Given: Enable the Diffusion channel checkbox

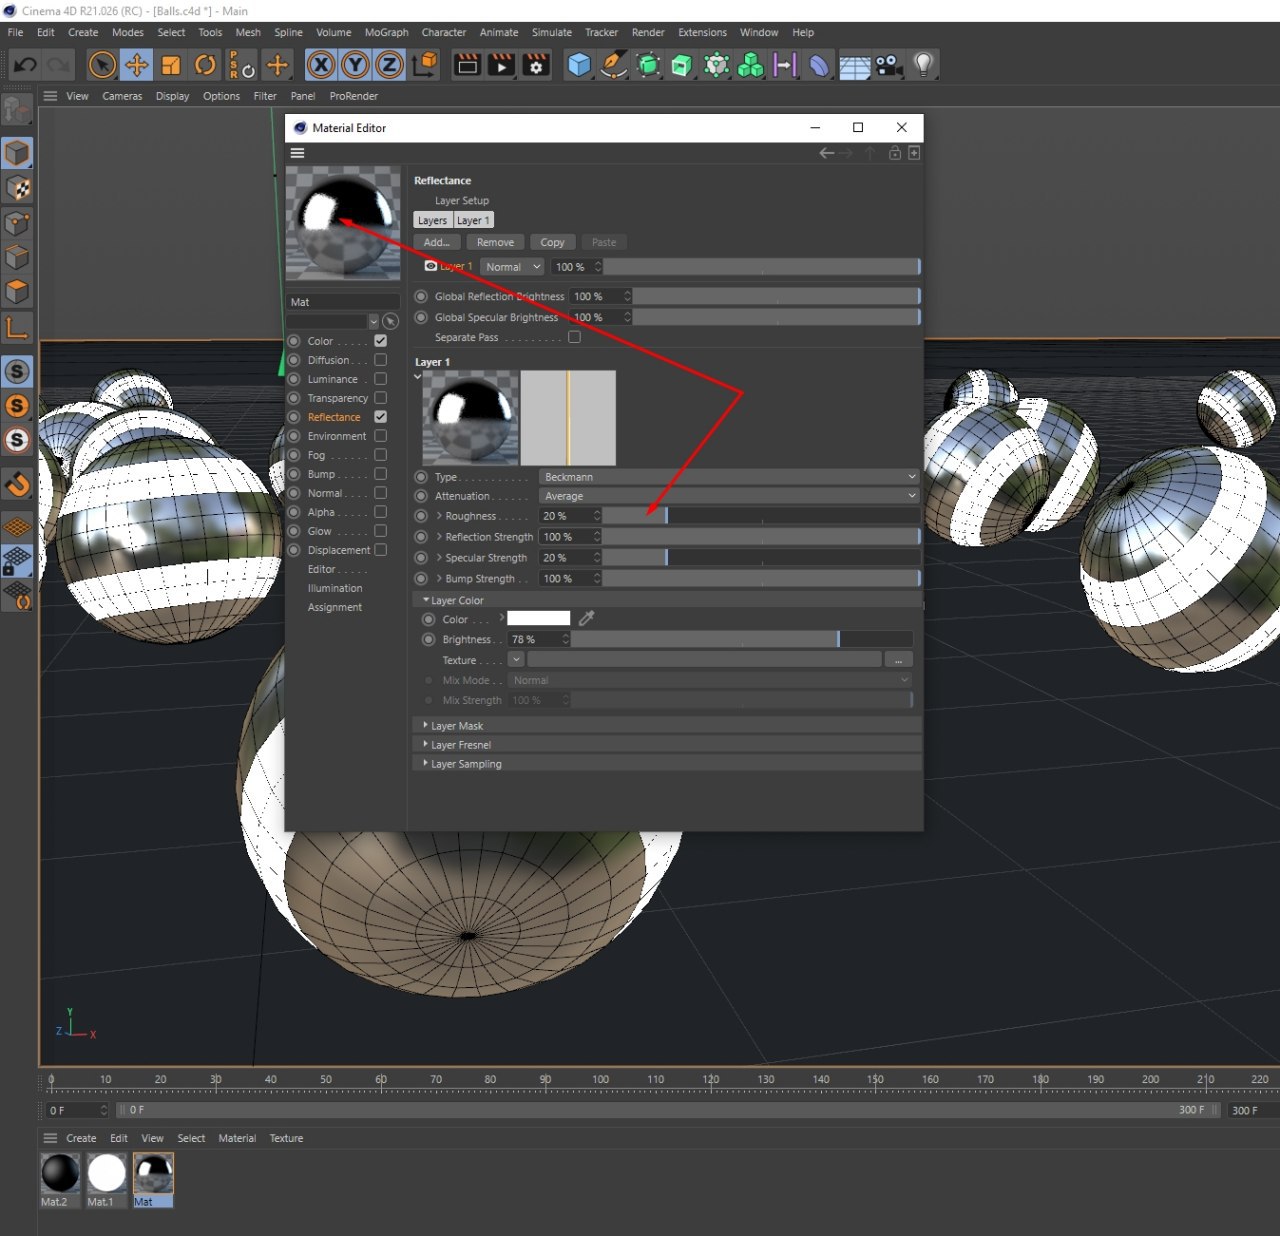Looking at the screenshot, I should click(380, 360).
